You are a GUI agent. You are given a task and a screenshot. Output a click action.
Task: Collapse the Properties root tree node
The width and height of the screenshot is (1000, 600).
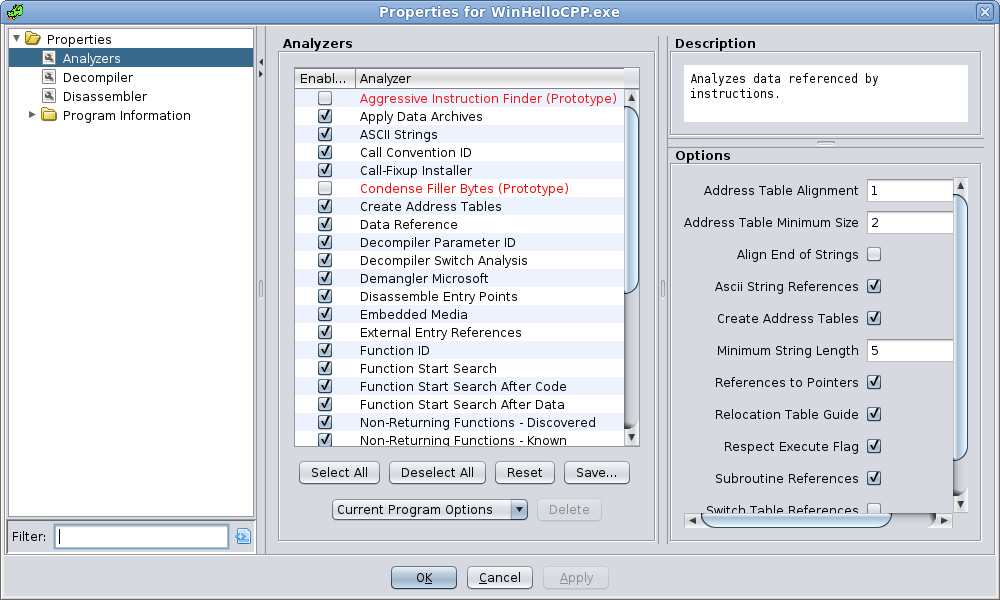[x=16, y=40]
